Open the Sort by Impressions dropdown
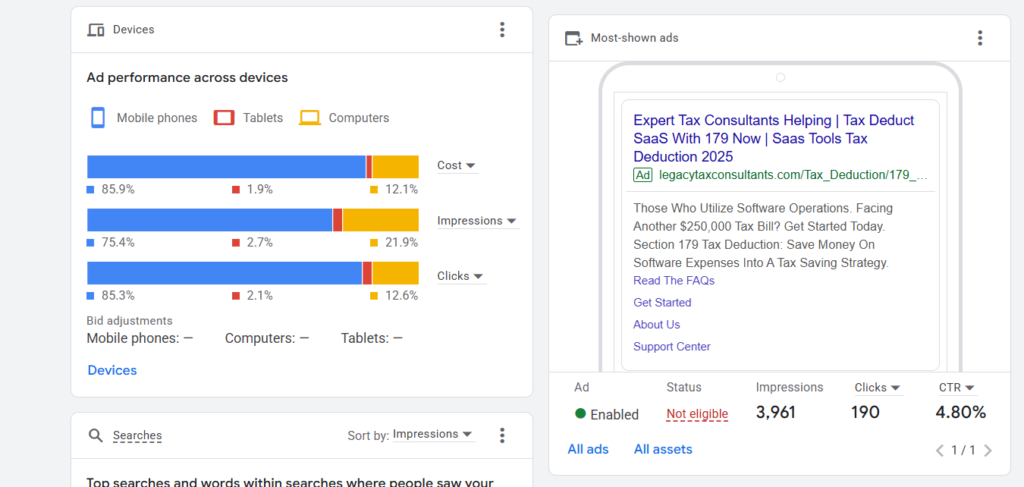The image size is (1024, 487). point(433,434)
